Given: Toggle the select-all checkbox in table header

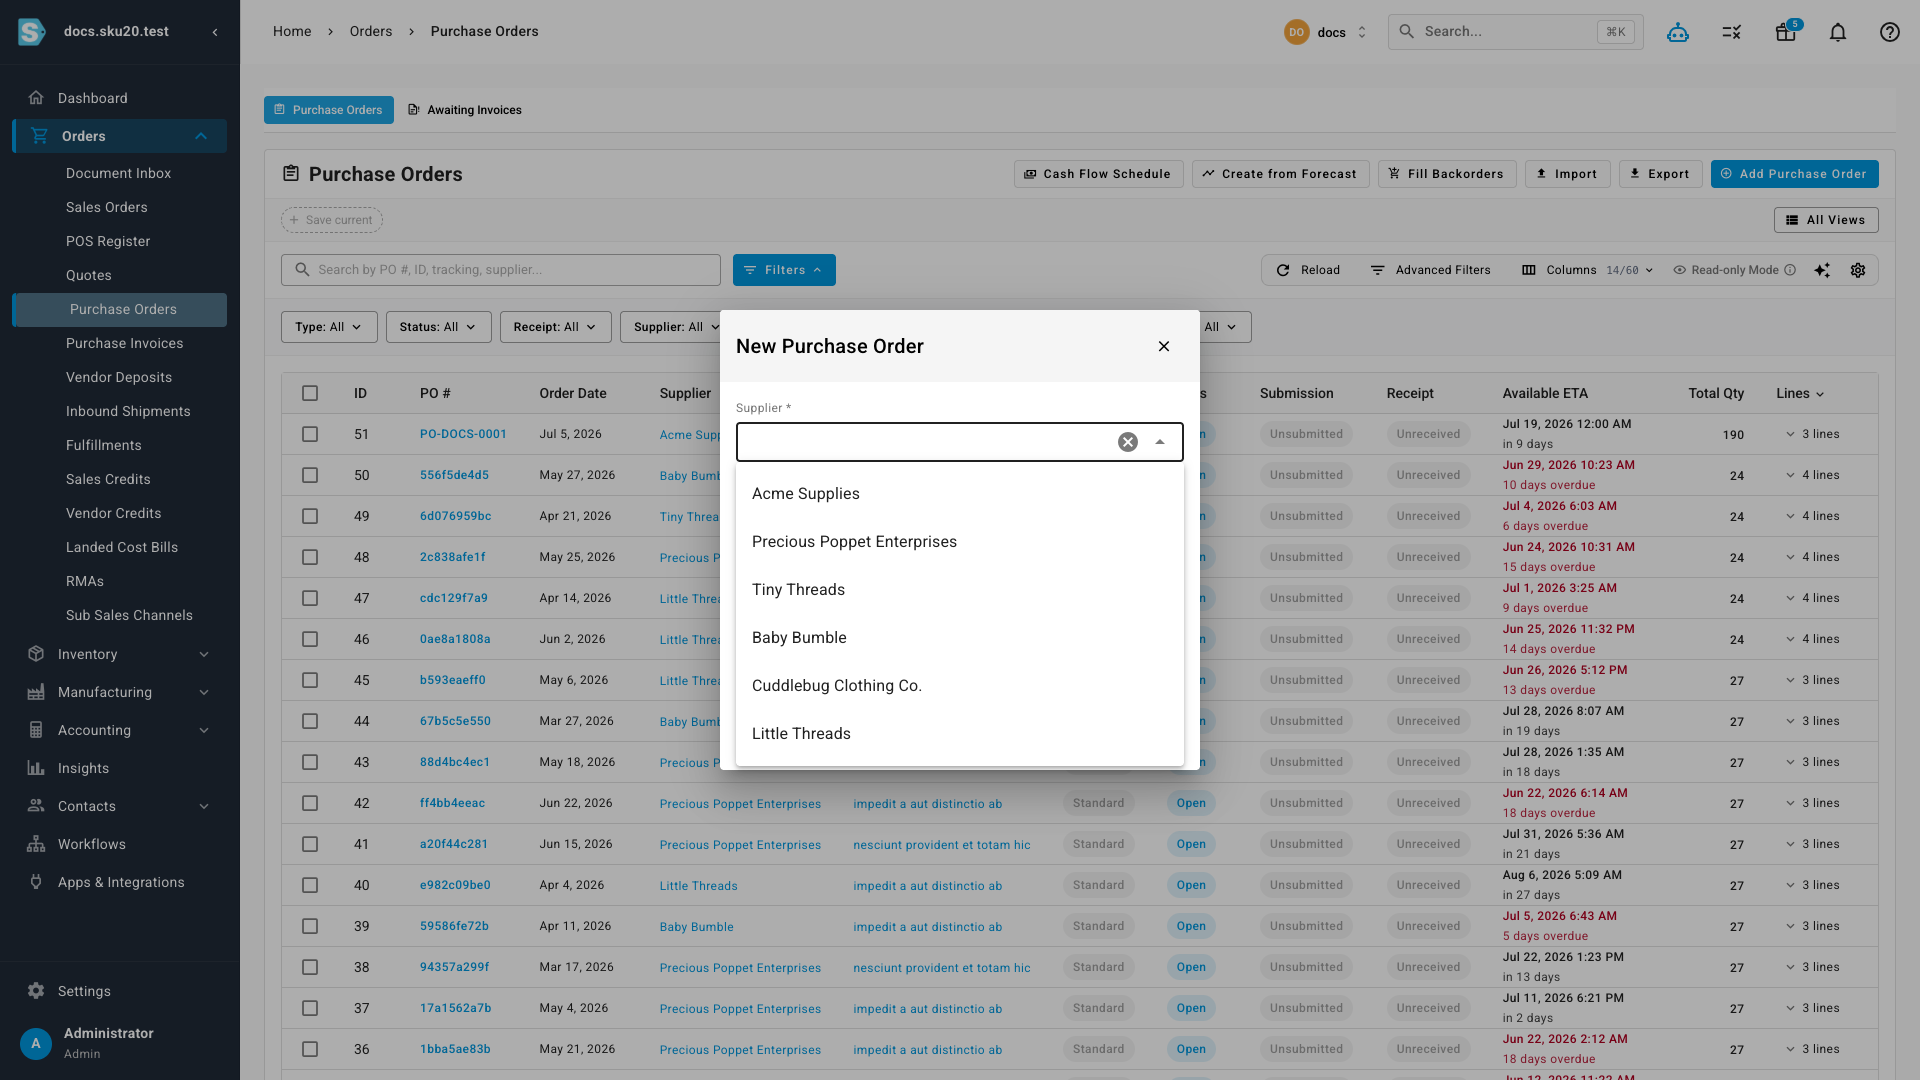Looking at the screenshot, I should coord(310,393).
